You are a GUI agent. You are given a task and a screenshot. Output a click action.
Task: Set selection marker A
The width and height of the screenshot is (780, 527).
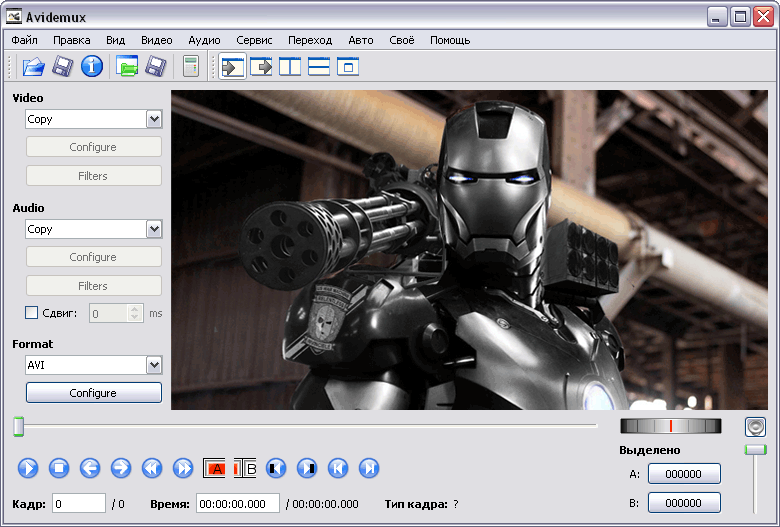click(215, 467)
